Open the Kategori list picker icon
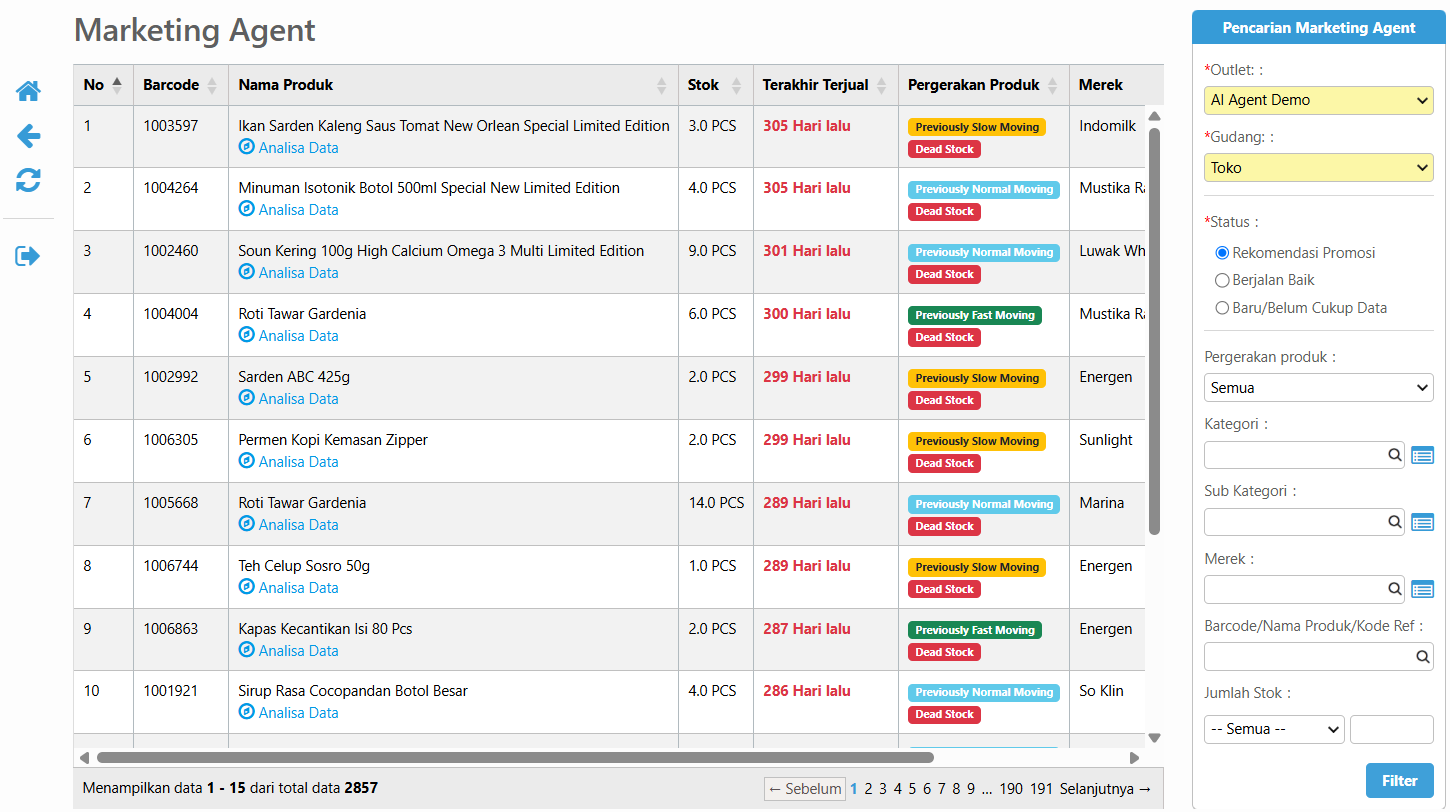 1422,456
